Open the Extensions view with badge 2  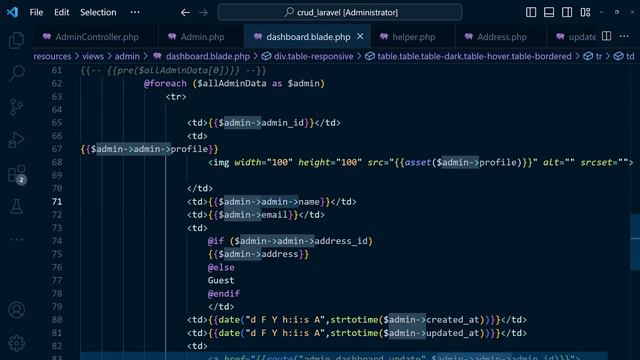17,175
